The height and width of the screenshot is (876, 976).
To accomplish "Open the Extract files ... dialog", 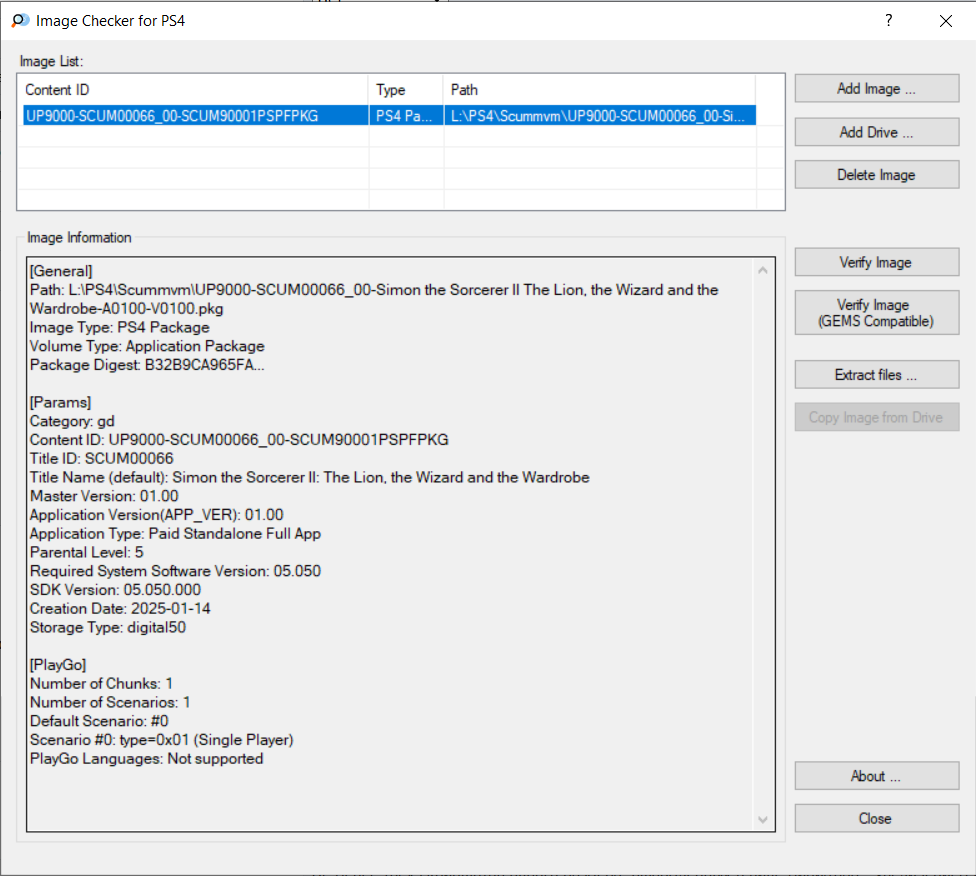I will (876, 374).
